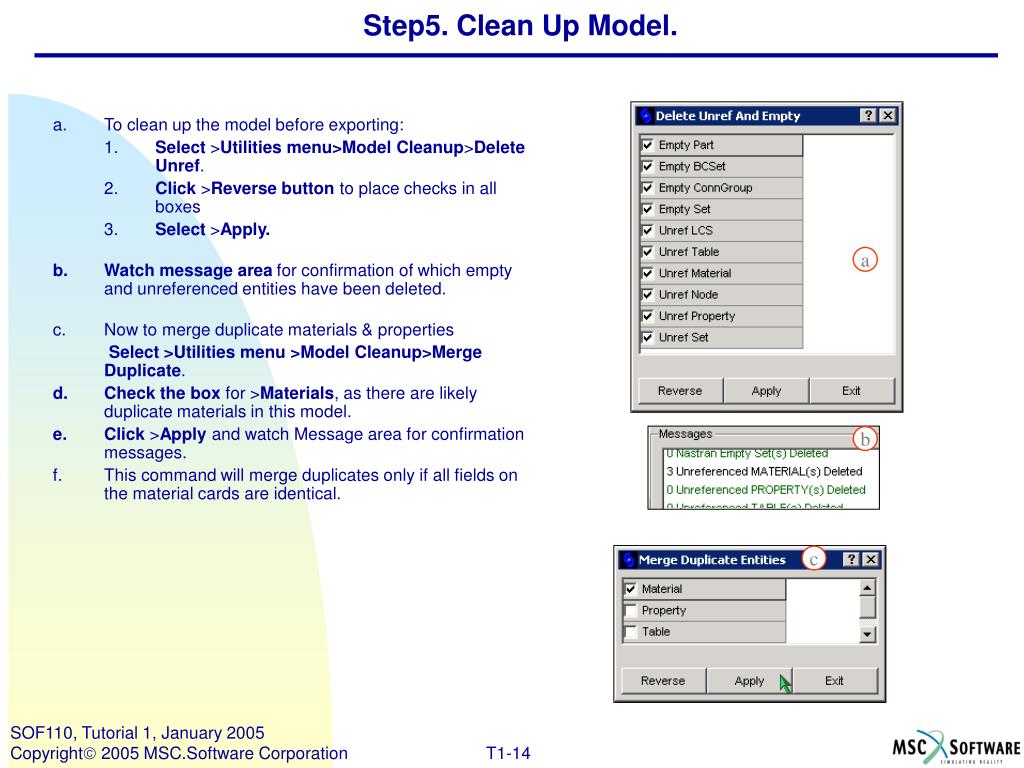Click scroll up arrow in Merge Duplicate list
Screen dimensions: 1024x768
(x=867, y=588)
